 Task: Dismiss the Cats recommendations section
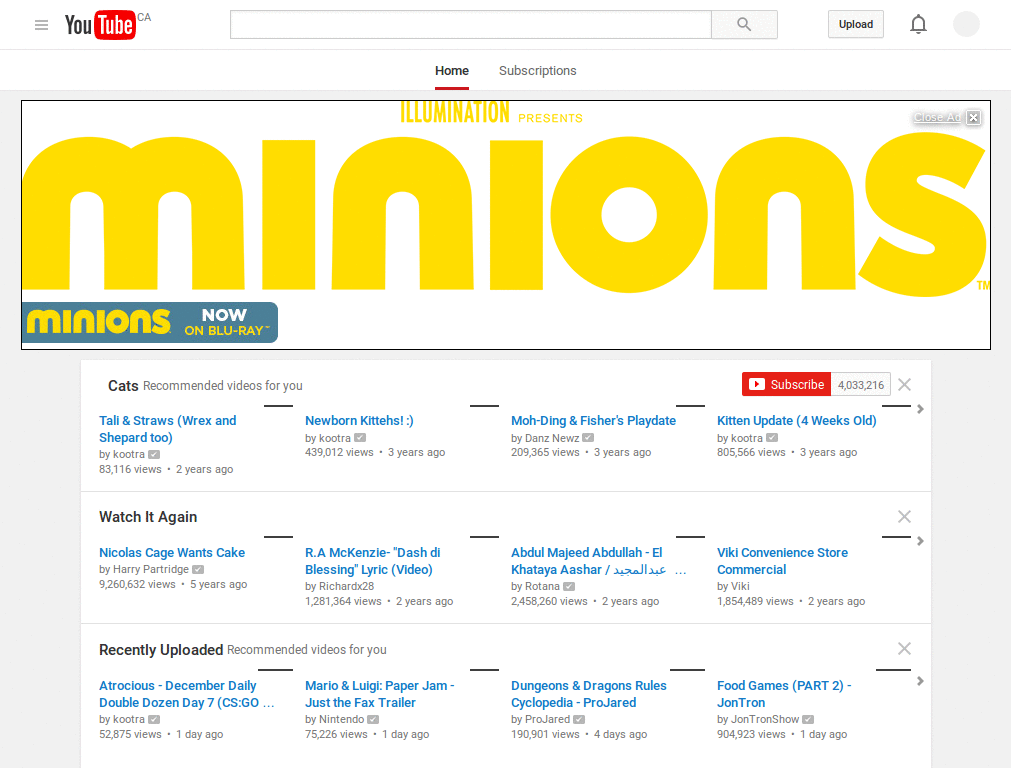[x=904, y=384]
